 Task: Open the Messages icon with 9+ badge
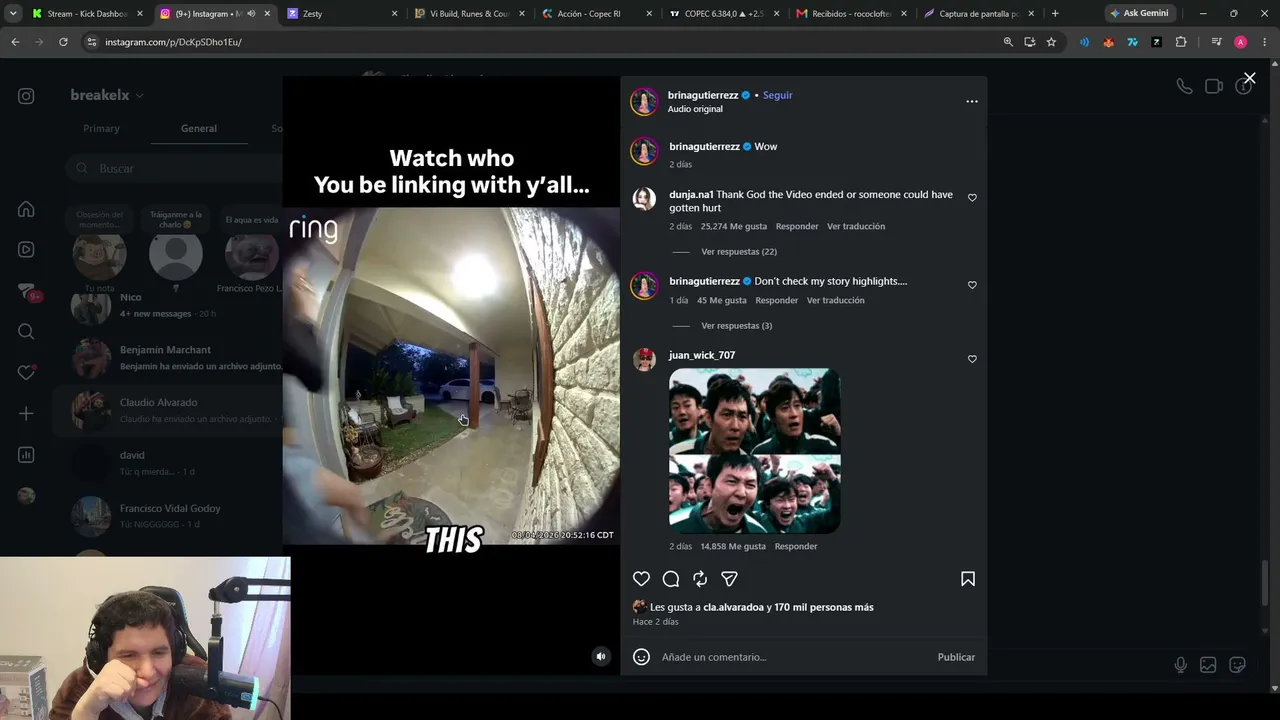26,291
